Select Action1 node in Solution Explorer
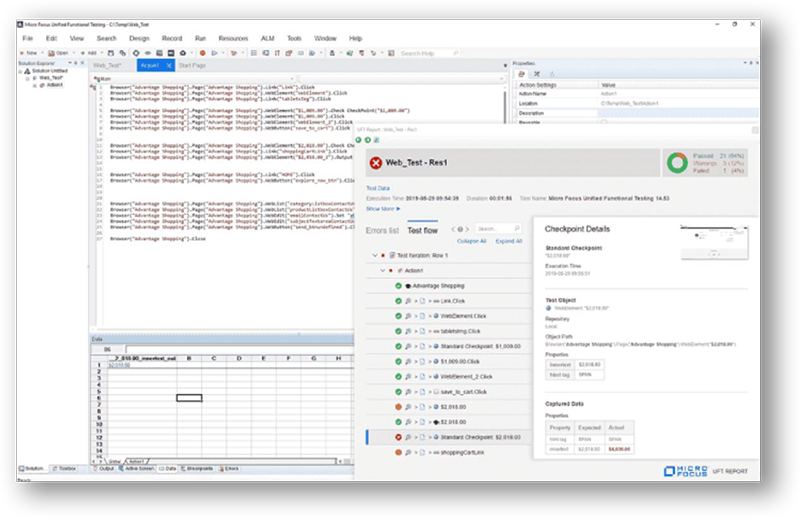Viewport: 800px width, 518px height. [x=55, y=85]
